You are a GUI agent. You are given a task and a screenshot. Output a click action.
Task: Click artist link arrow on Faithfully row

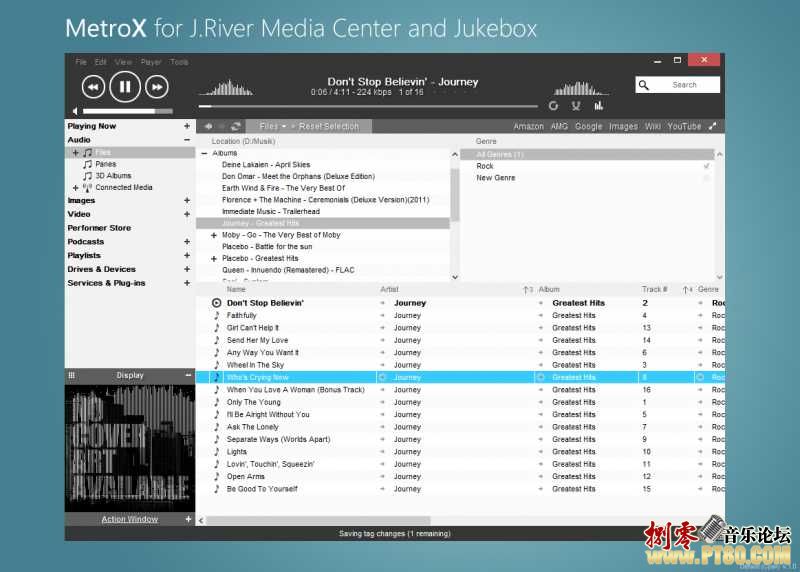click(382, 316)
